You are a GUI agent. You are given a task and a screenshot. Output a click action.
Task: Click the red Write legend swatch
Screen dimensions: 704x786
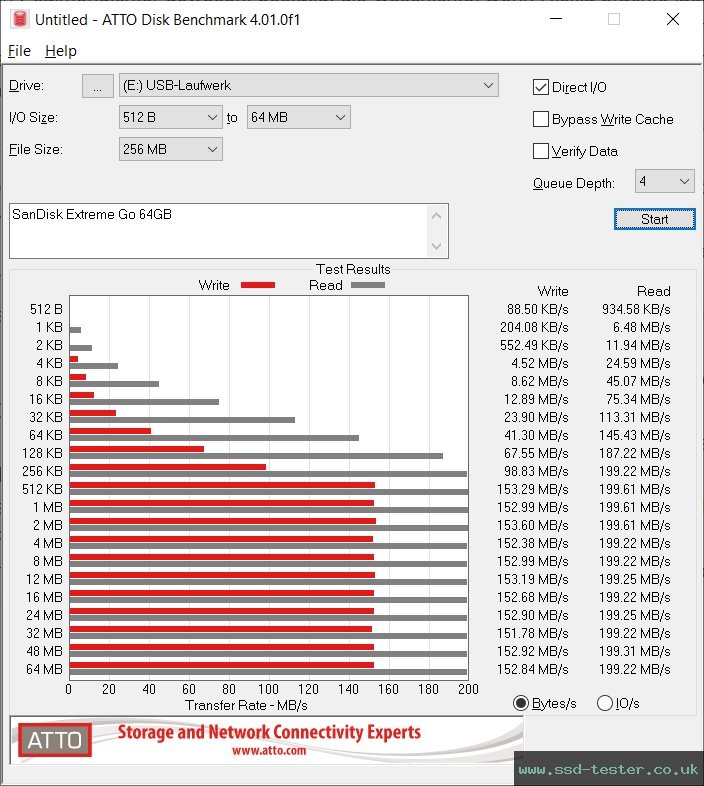tap(258, 285)
